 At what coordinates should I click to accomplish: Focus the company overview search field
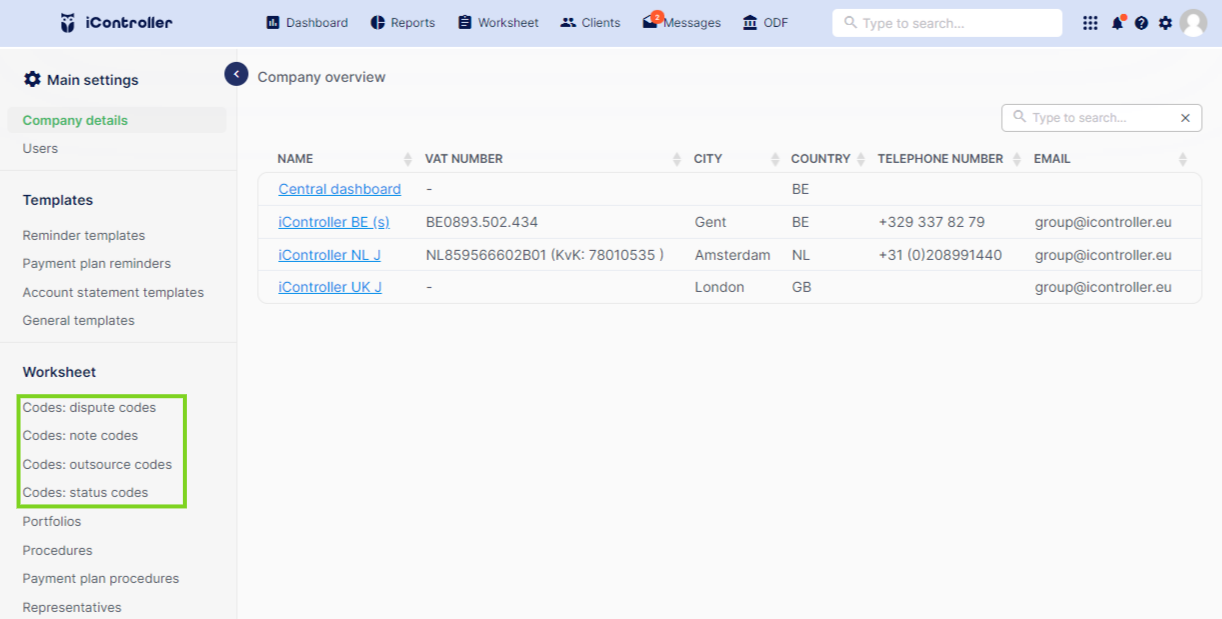coord(1101,118)
